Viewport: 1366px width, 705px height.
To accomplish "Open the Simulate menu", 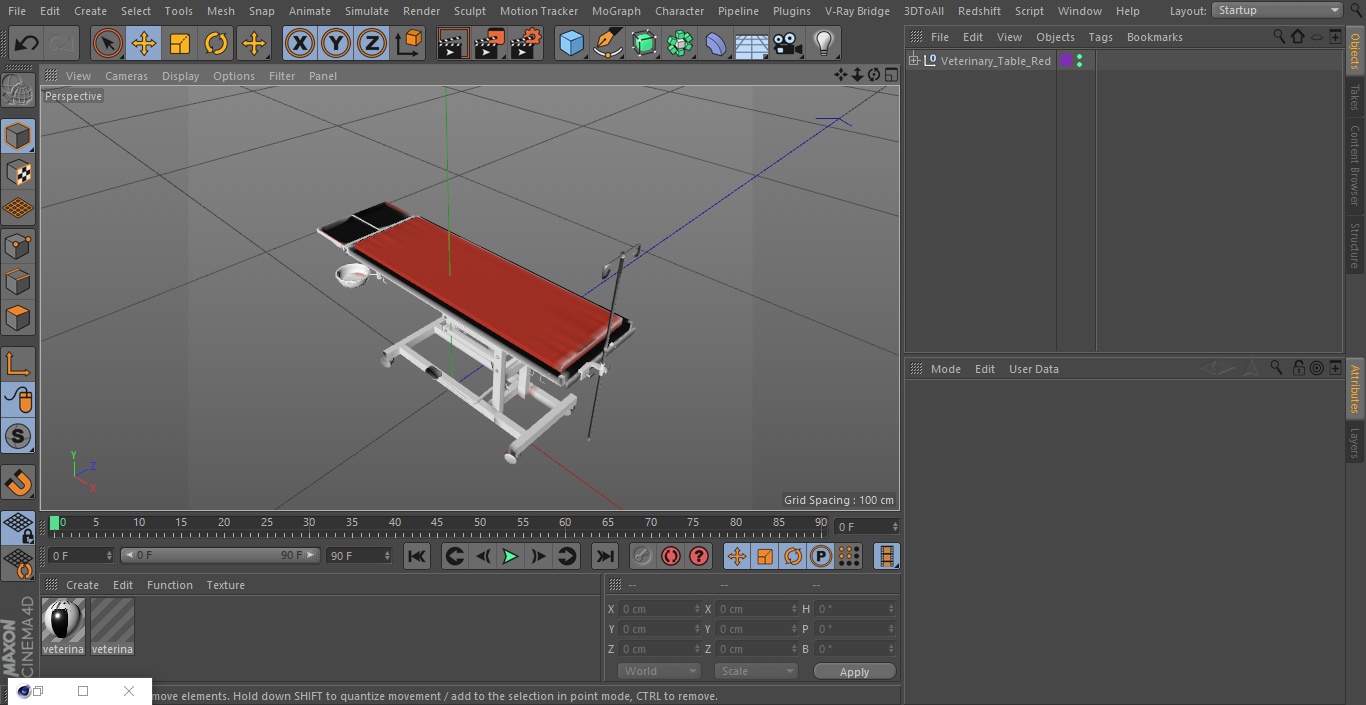I will [x=367, y=11].
